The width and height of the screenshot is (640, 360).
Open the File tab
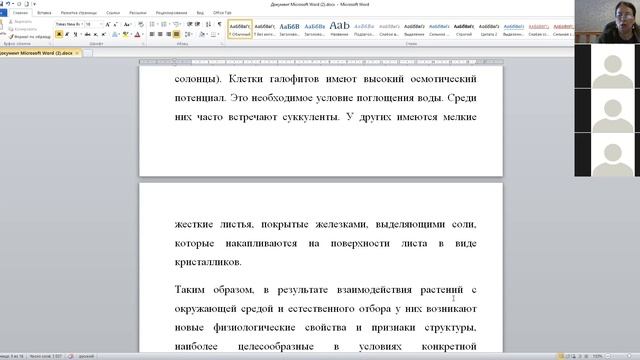coord(3,13)
